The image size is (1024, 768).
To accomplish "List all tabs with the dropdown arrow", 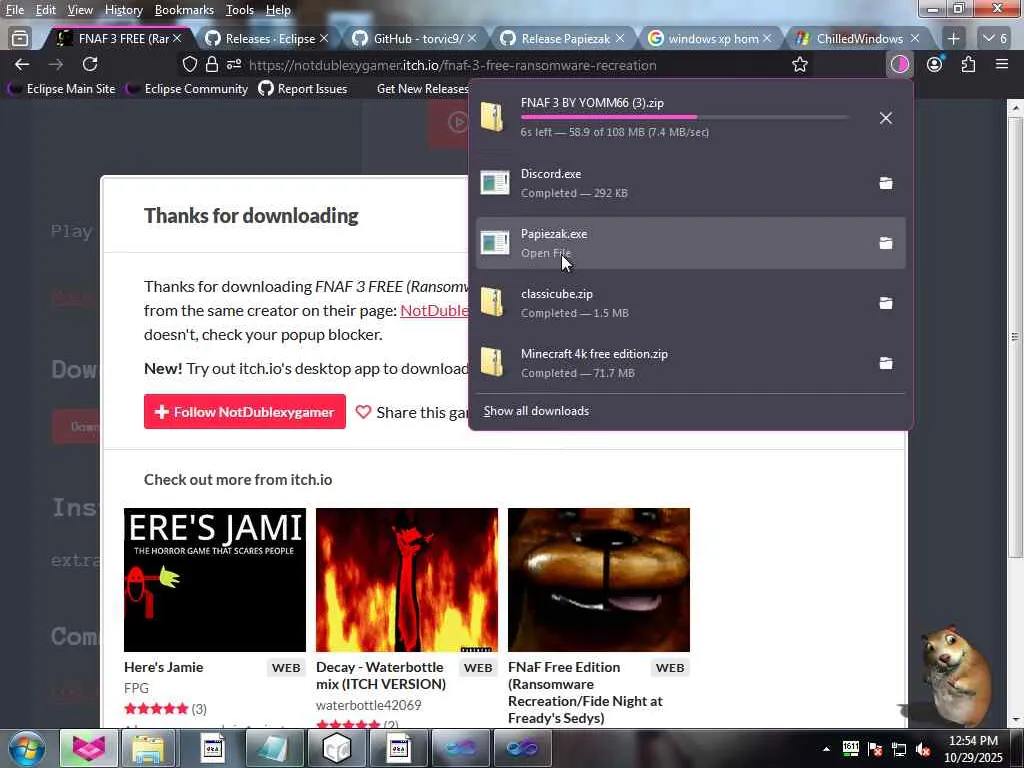I will click(x=996, y=39).
